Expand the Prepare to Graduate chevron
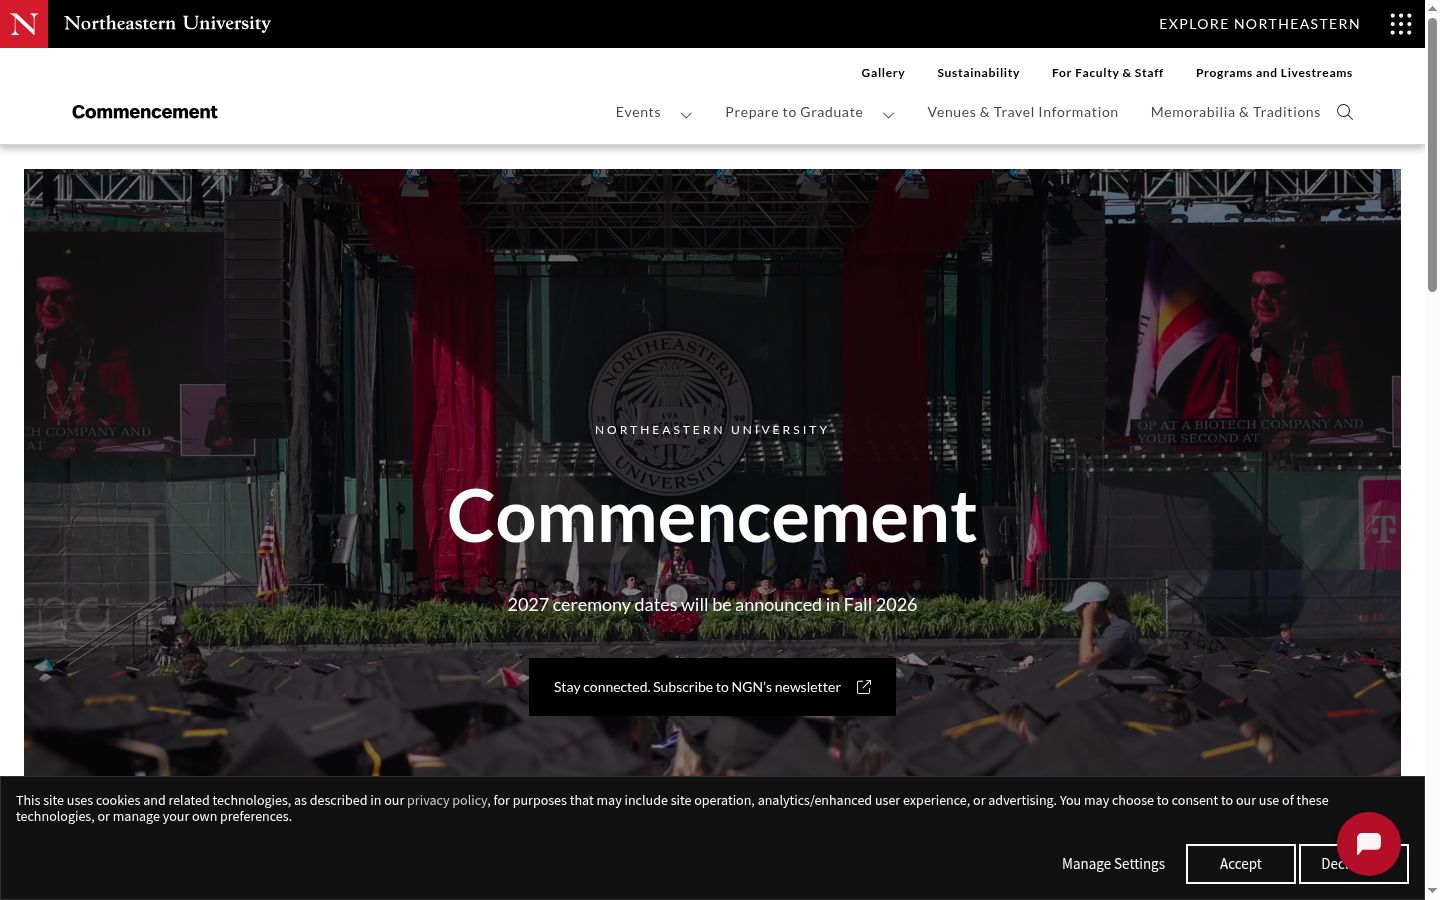 point(888,114)
